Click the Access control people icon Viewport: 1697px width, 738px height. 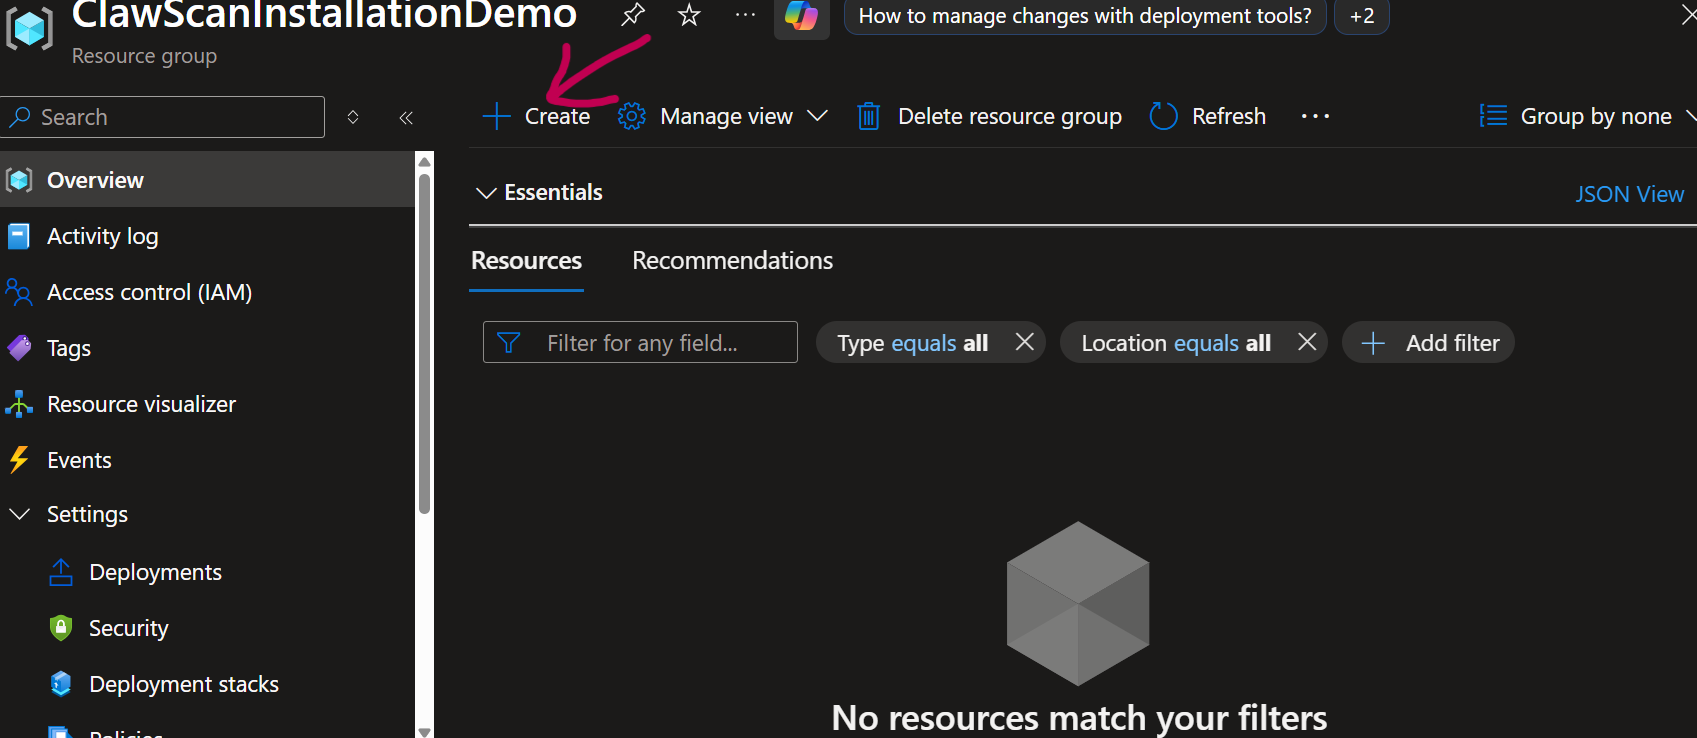pyautogui.click(x=19, y=292)
